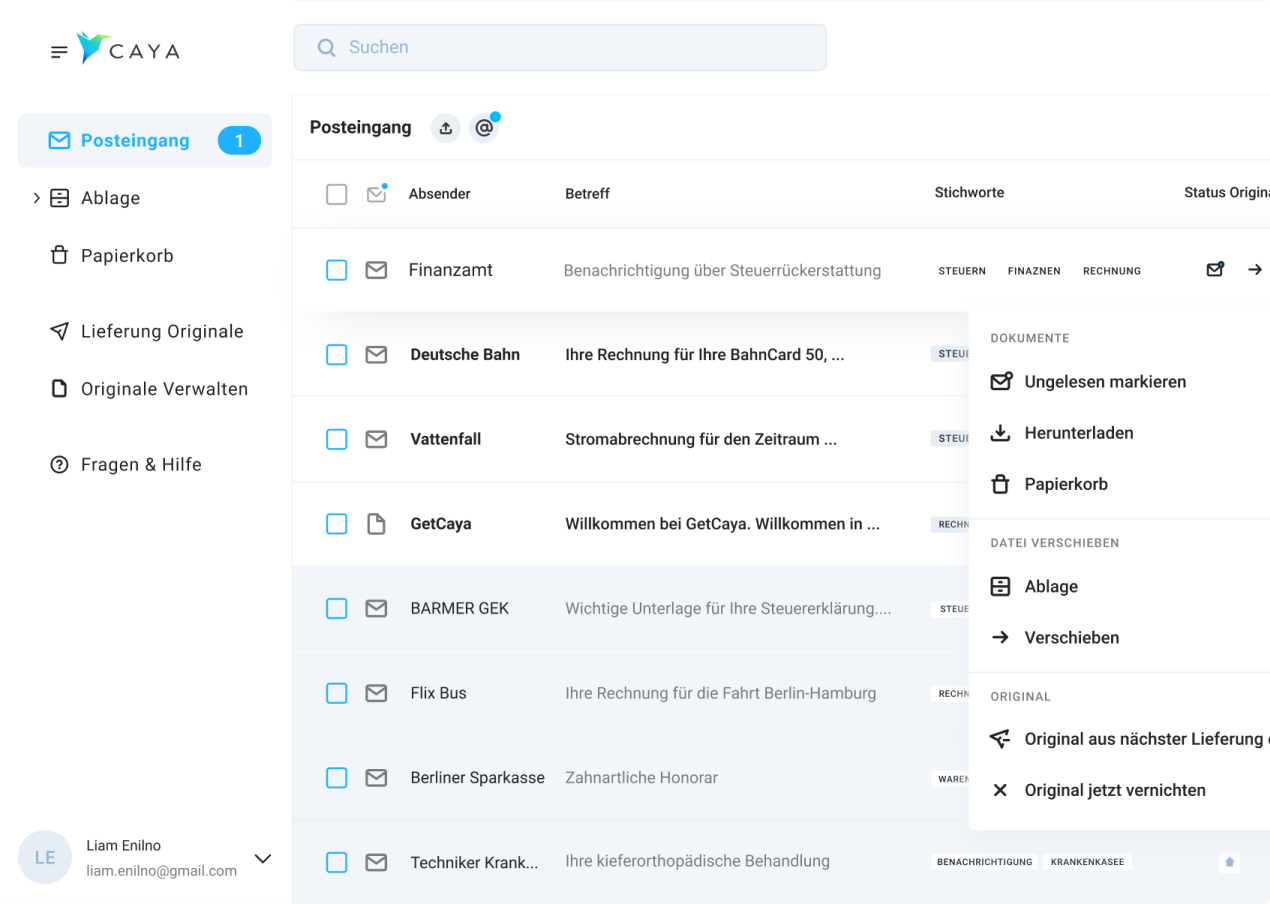Click the envelope icon in Berliner Sparkasse row
The width and height of the screenshot is (1270, 904).
click(x=376, y=777)
